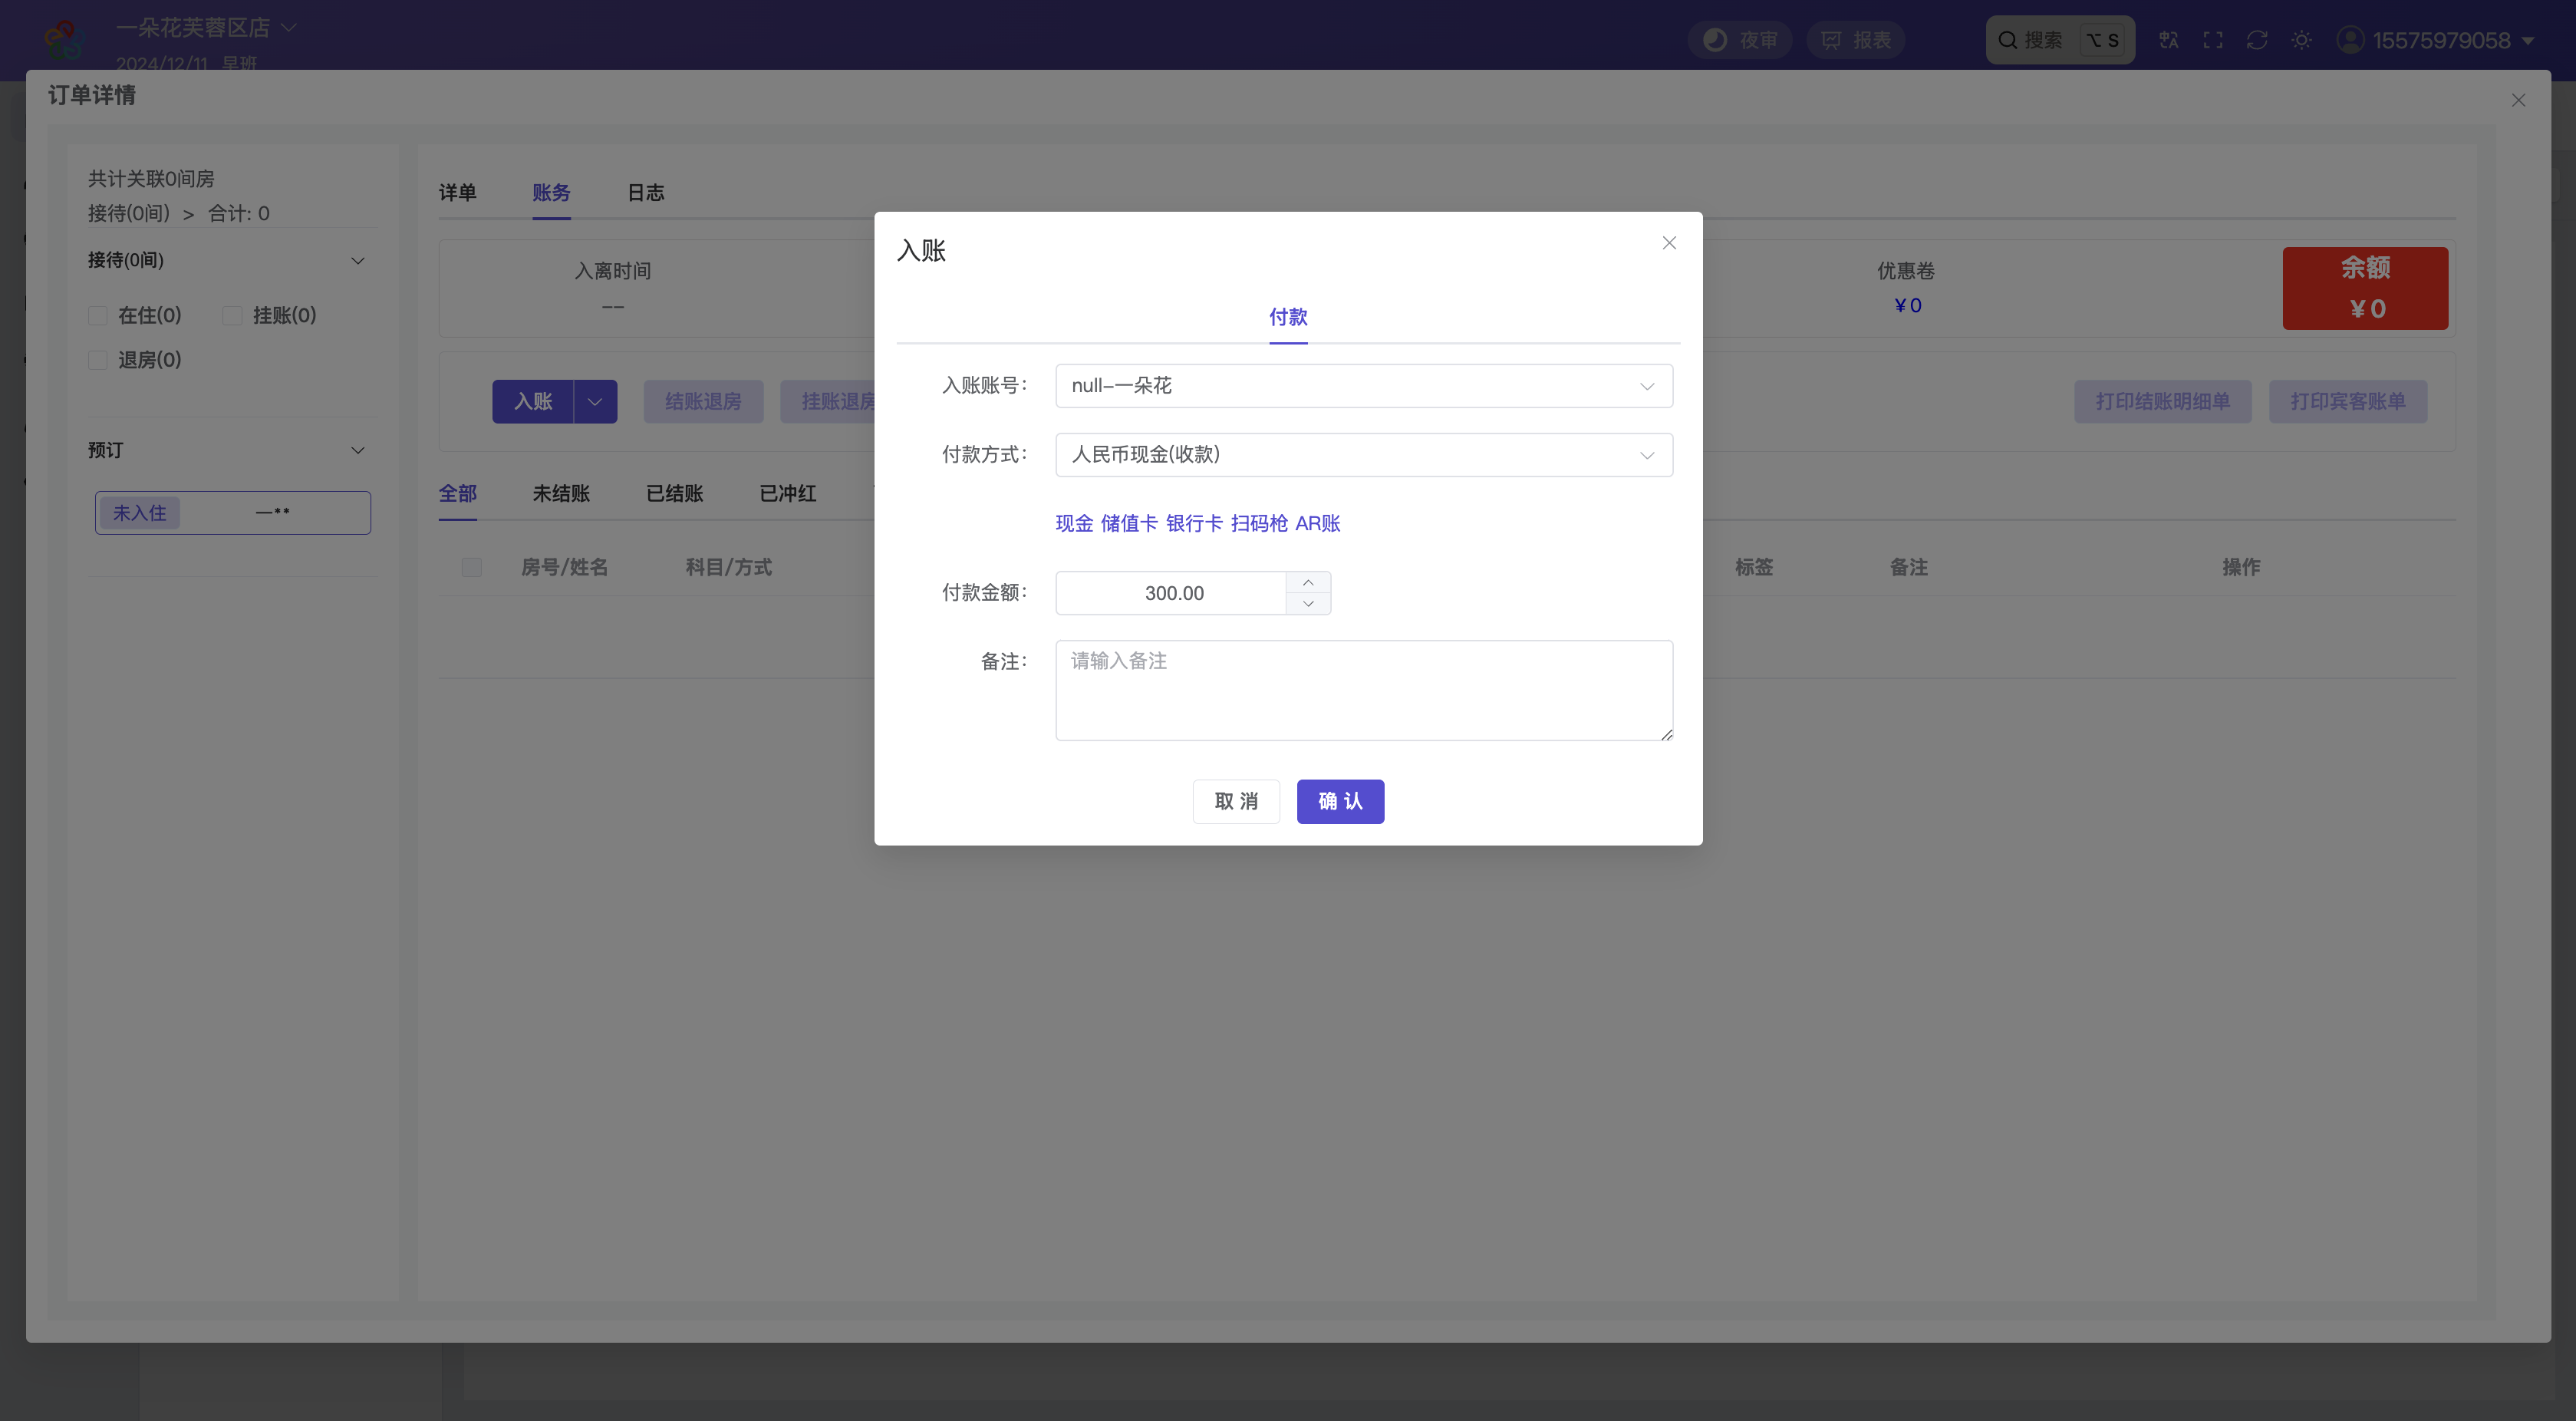Increase 付款金额 with up arrow
The image size is (2576, 1421).
(1308, 583)
